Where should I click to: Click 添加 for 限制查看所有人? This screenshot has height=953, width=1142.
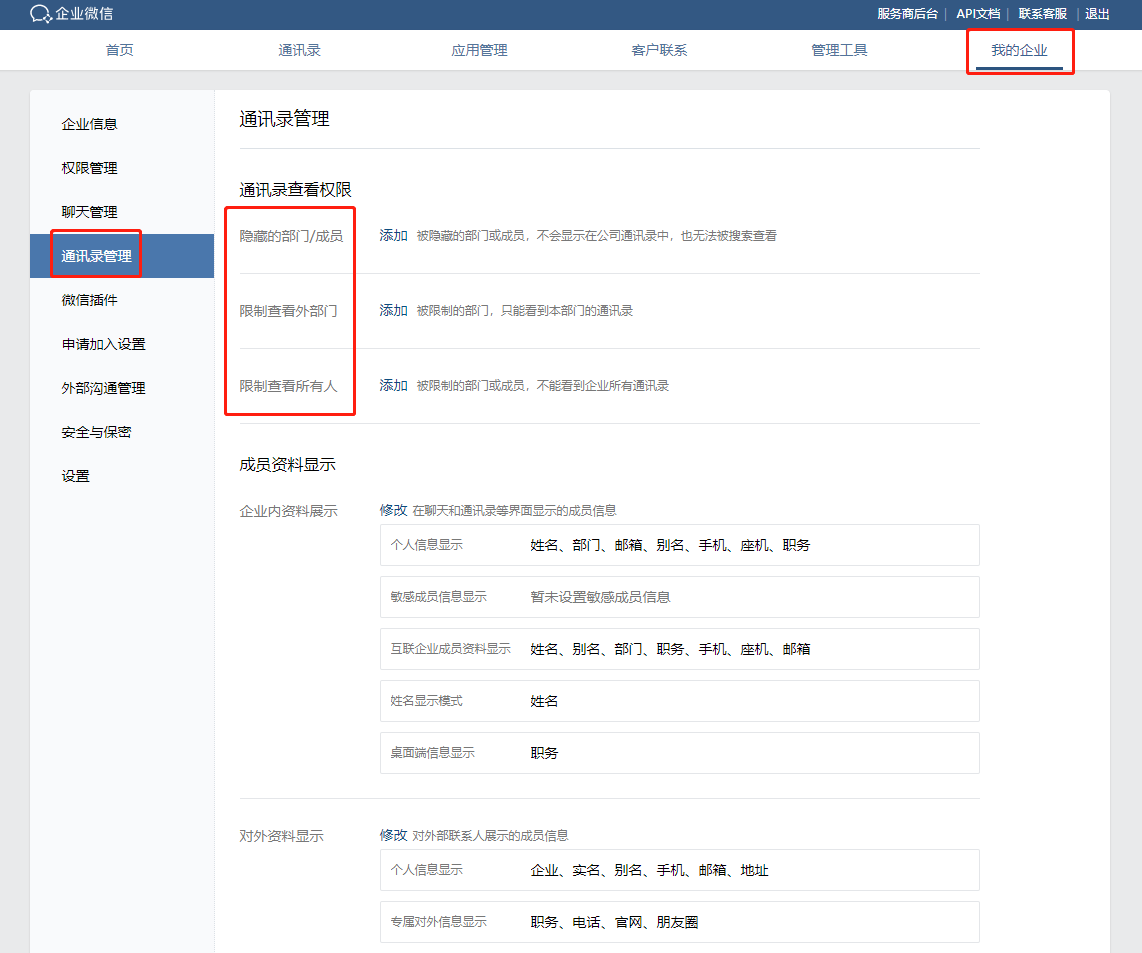(x=393, y=385)
